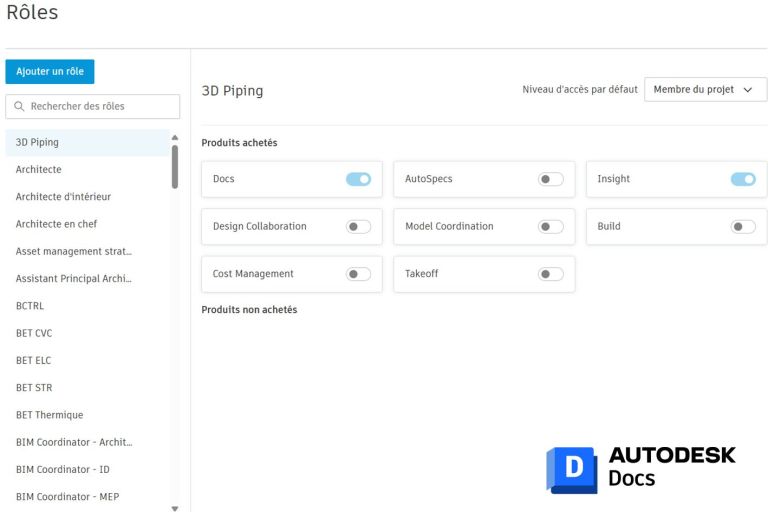This screenshot has width=768, height=512.
Task: Focus the Rechercher des rôles search field
Action: click(93, 106)
